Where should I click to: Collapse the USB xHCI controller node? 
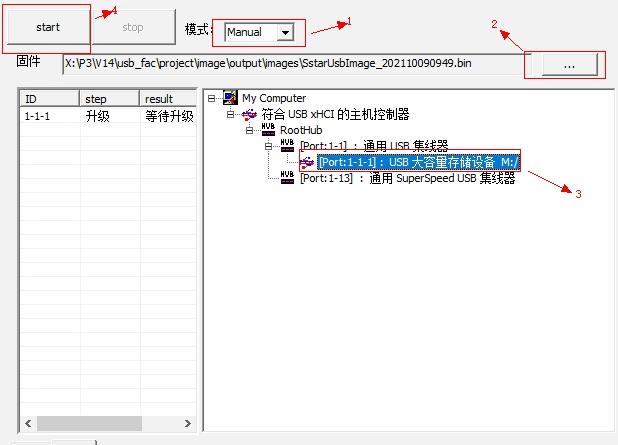pyautogui.click(x=231, y=114)
